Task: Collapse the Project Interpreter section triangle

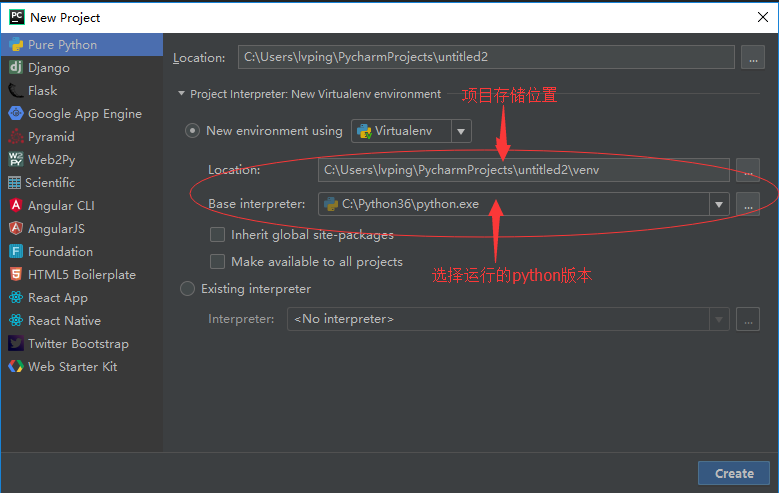Action: click(x=181, y=93)
